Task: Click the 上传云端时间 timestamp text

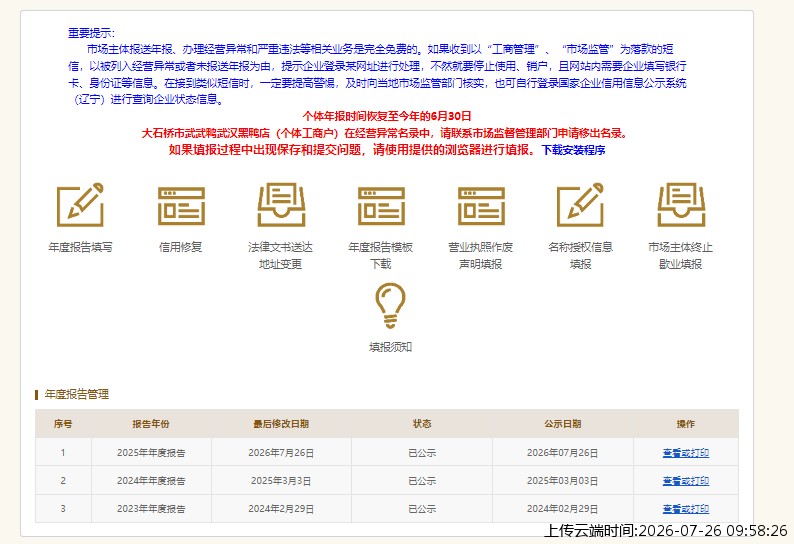Action: point(665,530)
